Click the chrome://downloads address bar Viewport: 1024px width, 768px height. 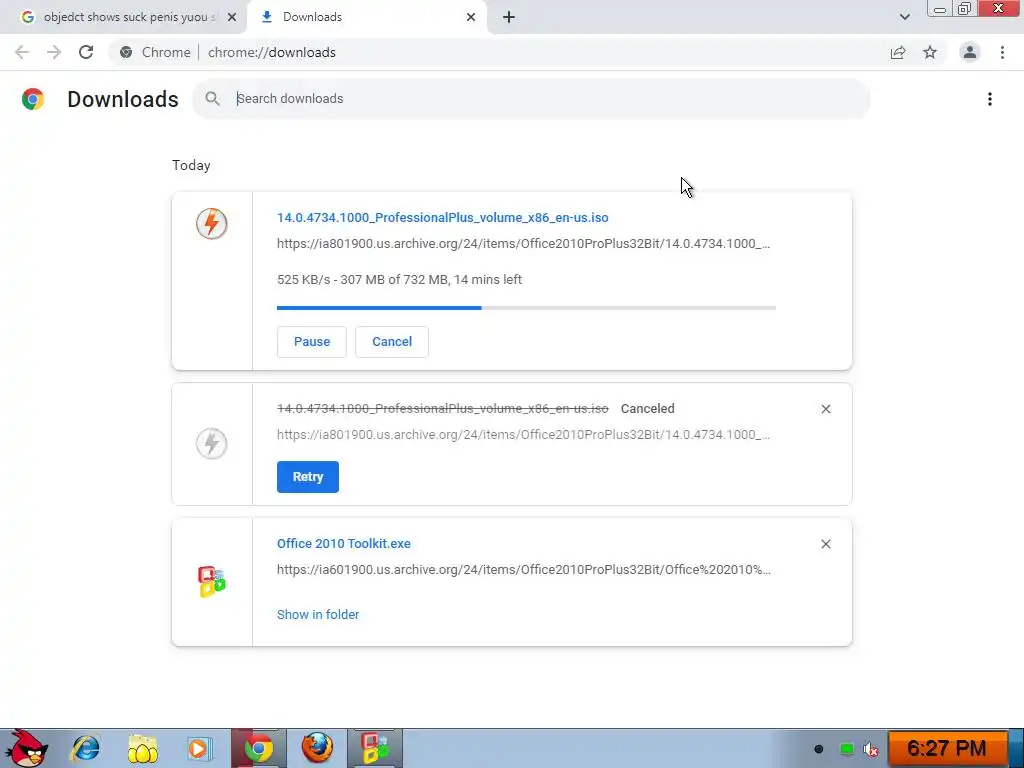tap(496, 52)
